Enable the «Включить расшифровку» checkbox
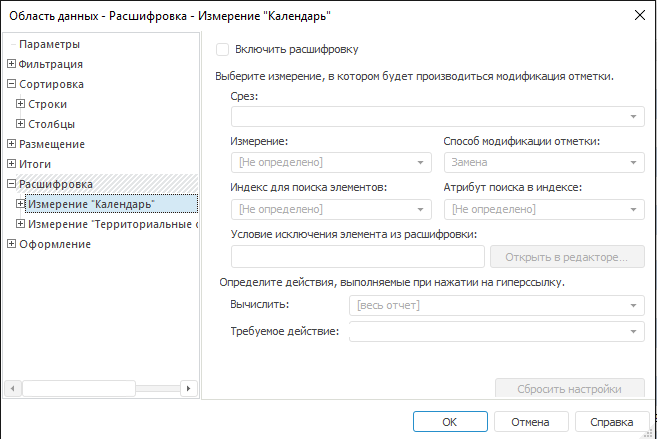657x439 pixels. (223, 48)
